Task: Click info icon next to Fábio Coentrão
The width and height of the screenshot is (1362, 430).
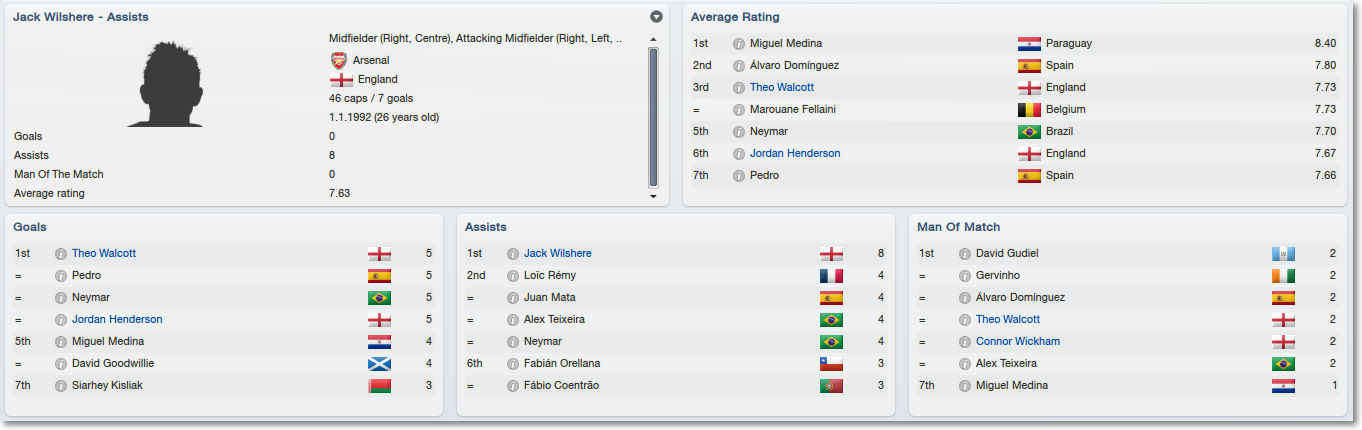Action: [513, 386]
